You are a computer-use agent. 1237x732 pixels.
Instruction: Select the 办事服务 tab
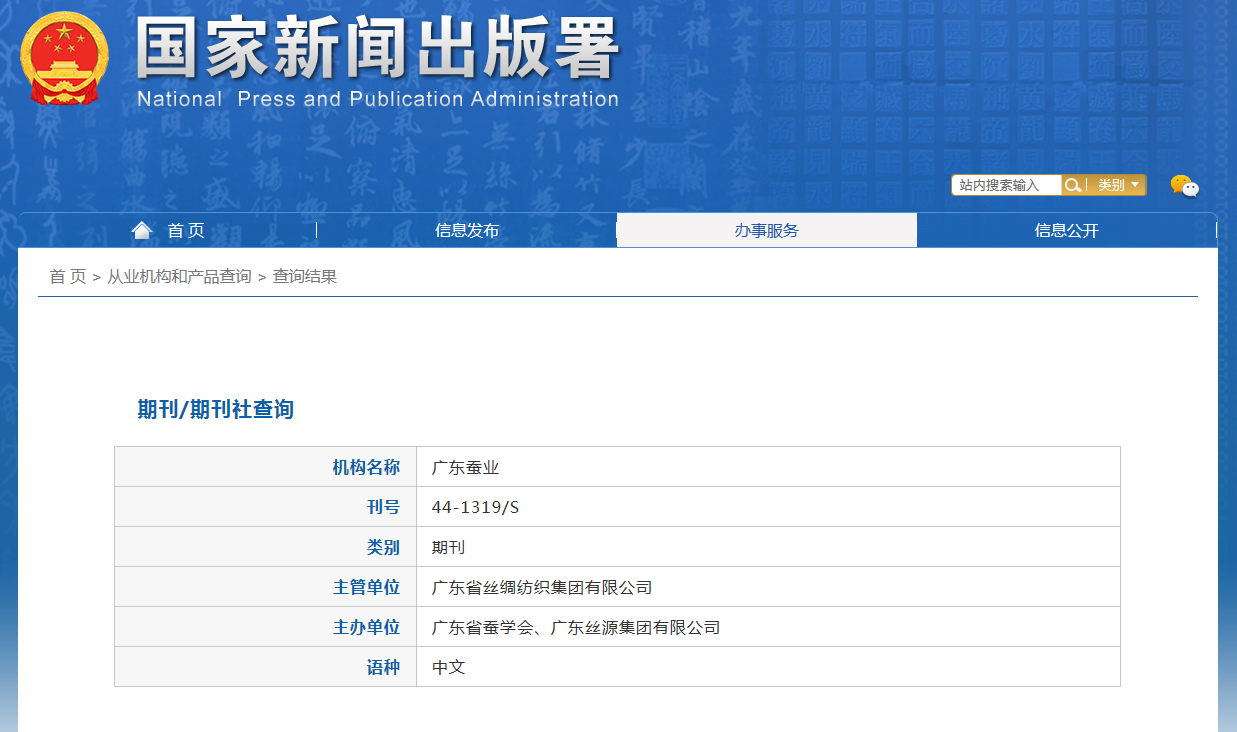[767, 229]
